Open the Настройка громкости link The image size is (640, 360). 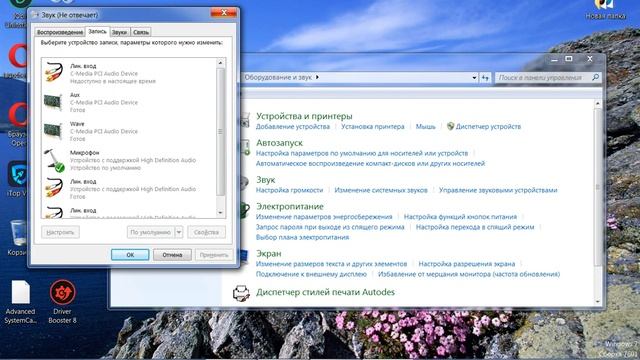pyautogui.click(x=289, y=190)
